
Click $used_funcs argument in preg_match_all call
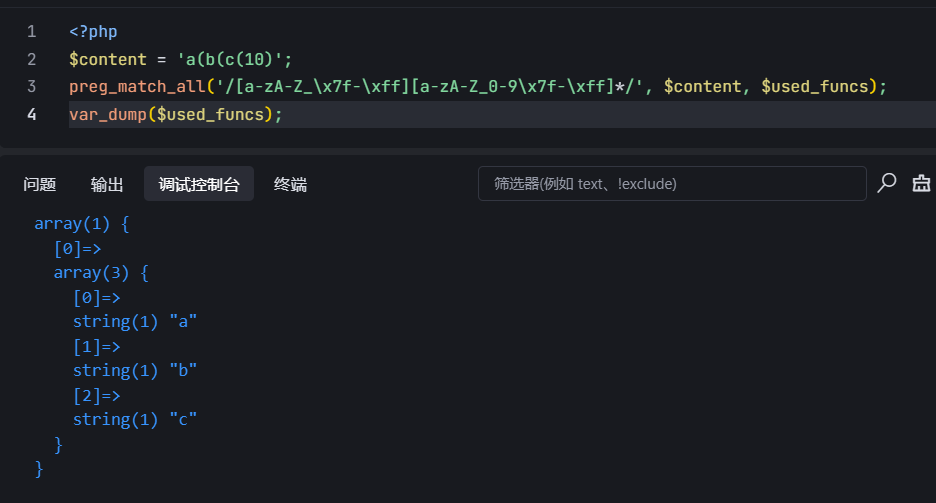pos(814,87)
